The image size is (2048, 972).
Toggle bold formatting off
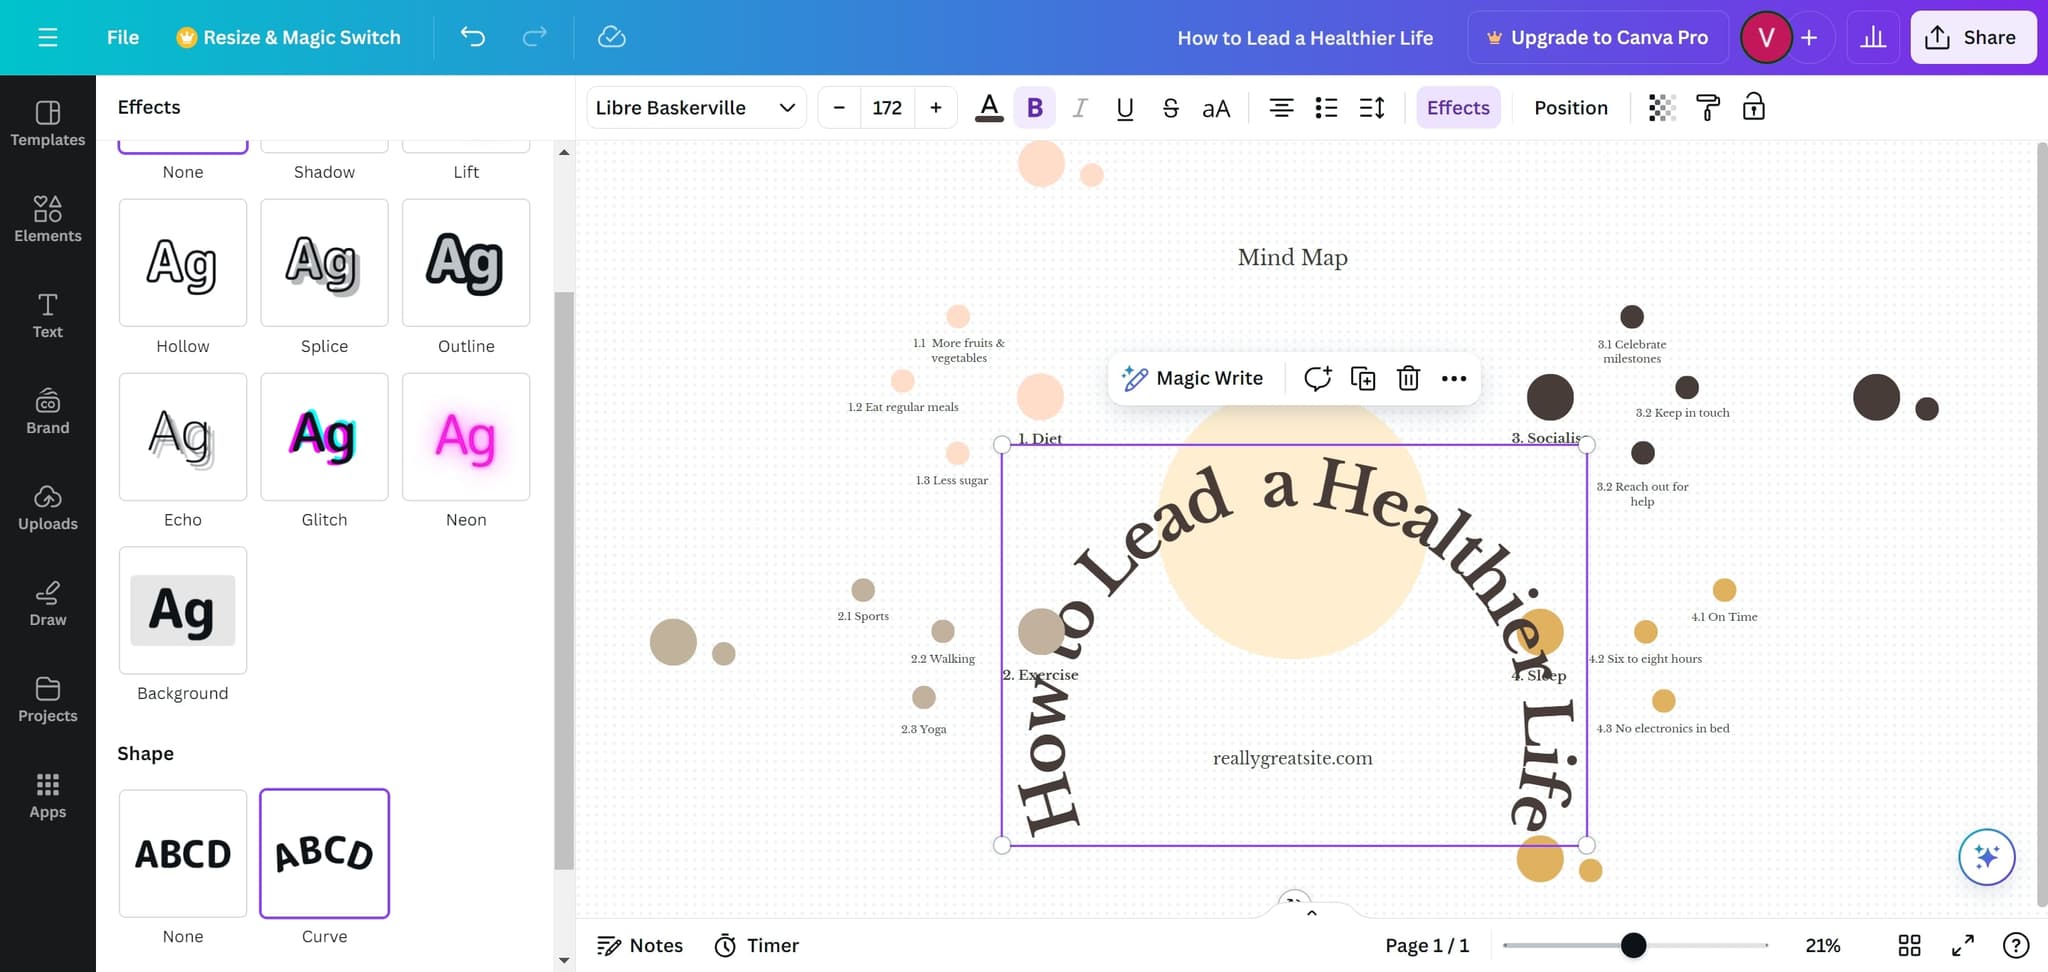coord(1035,107)
